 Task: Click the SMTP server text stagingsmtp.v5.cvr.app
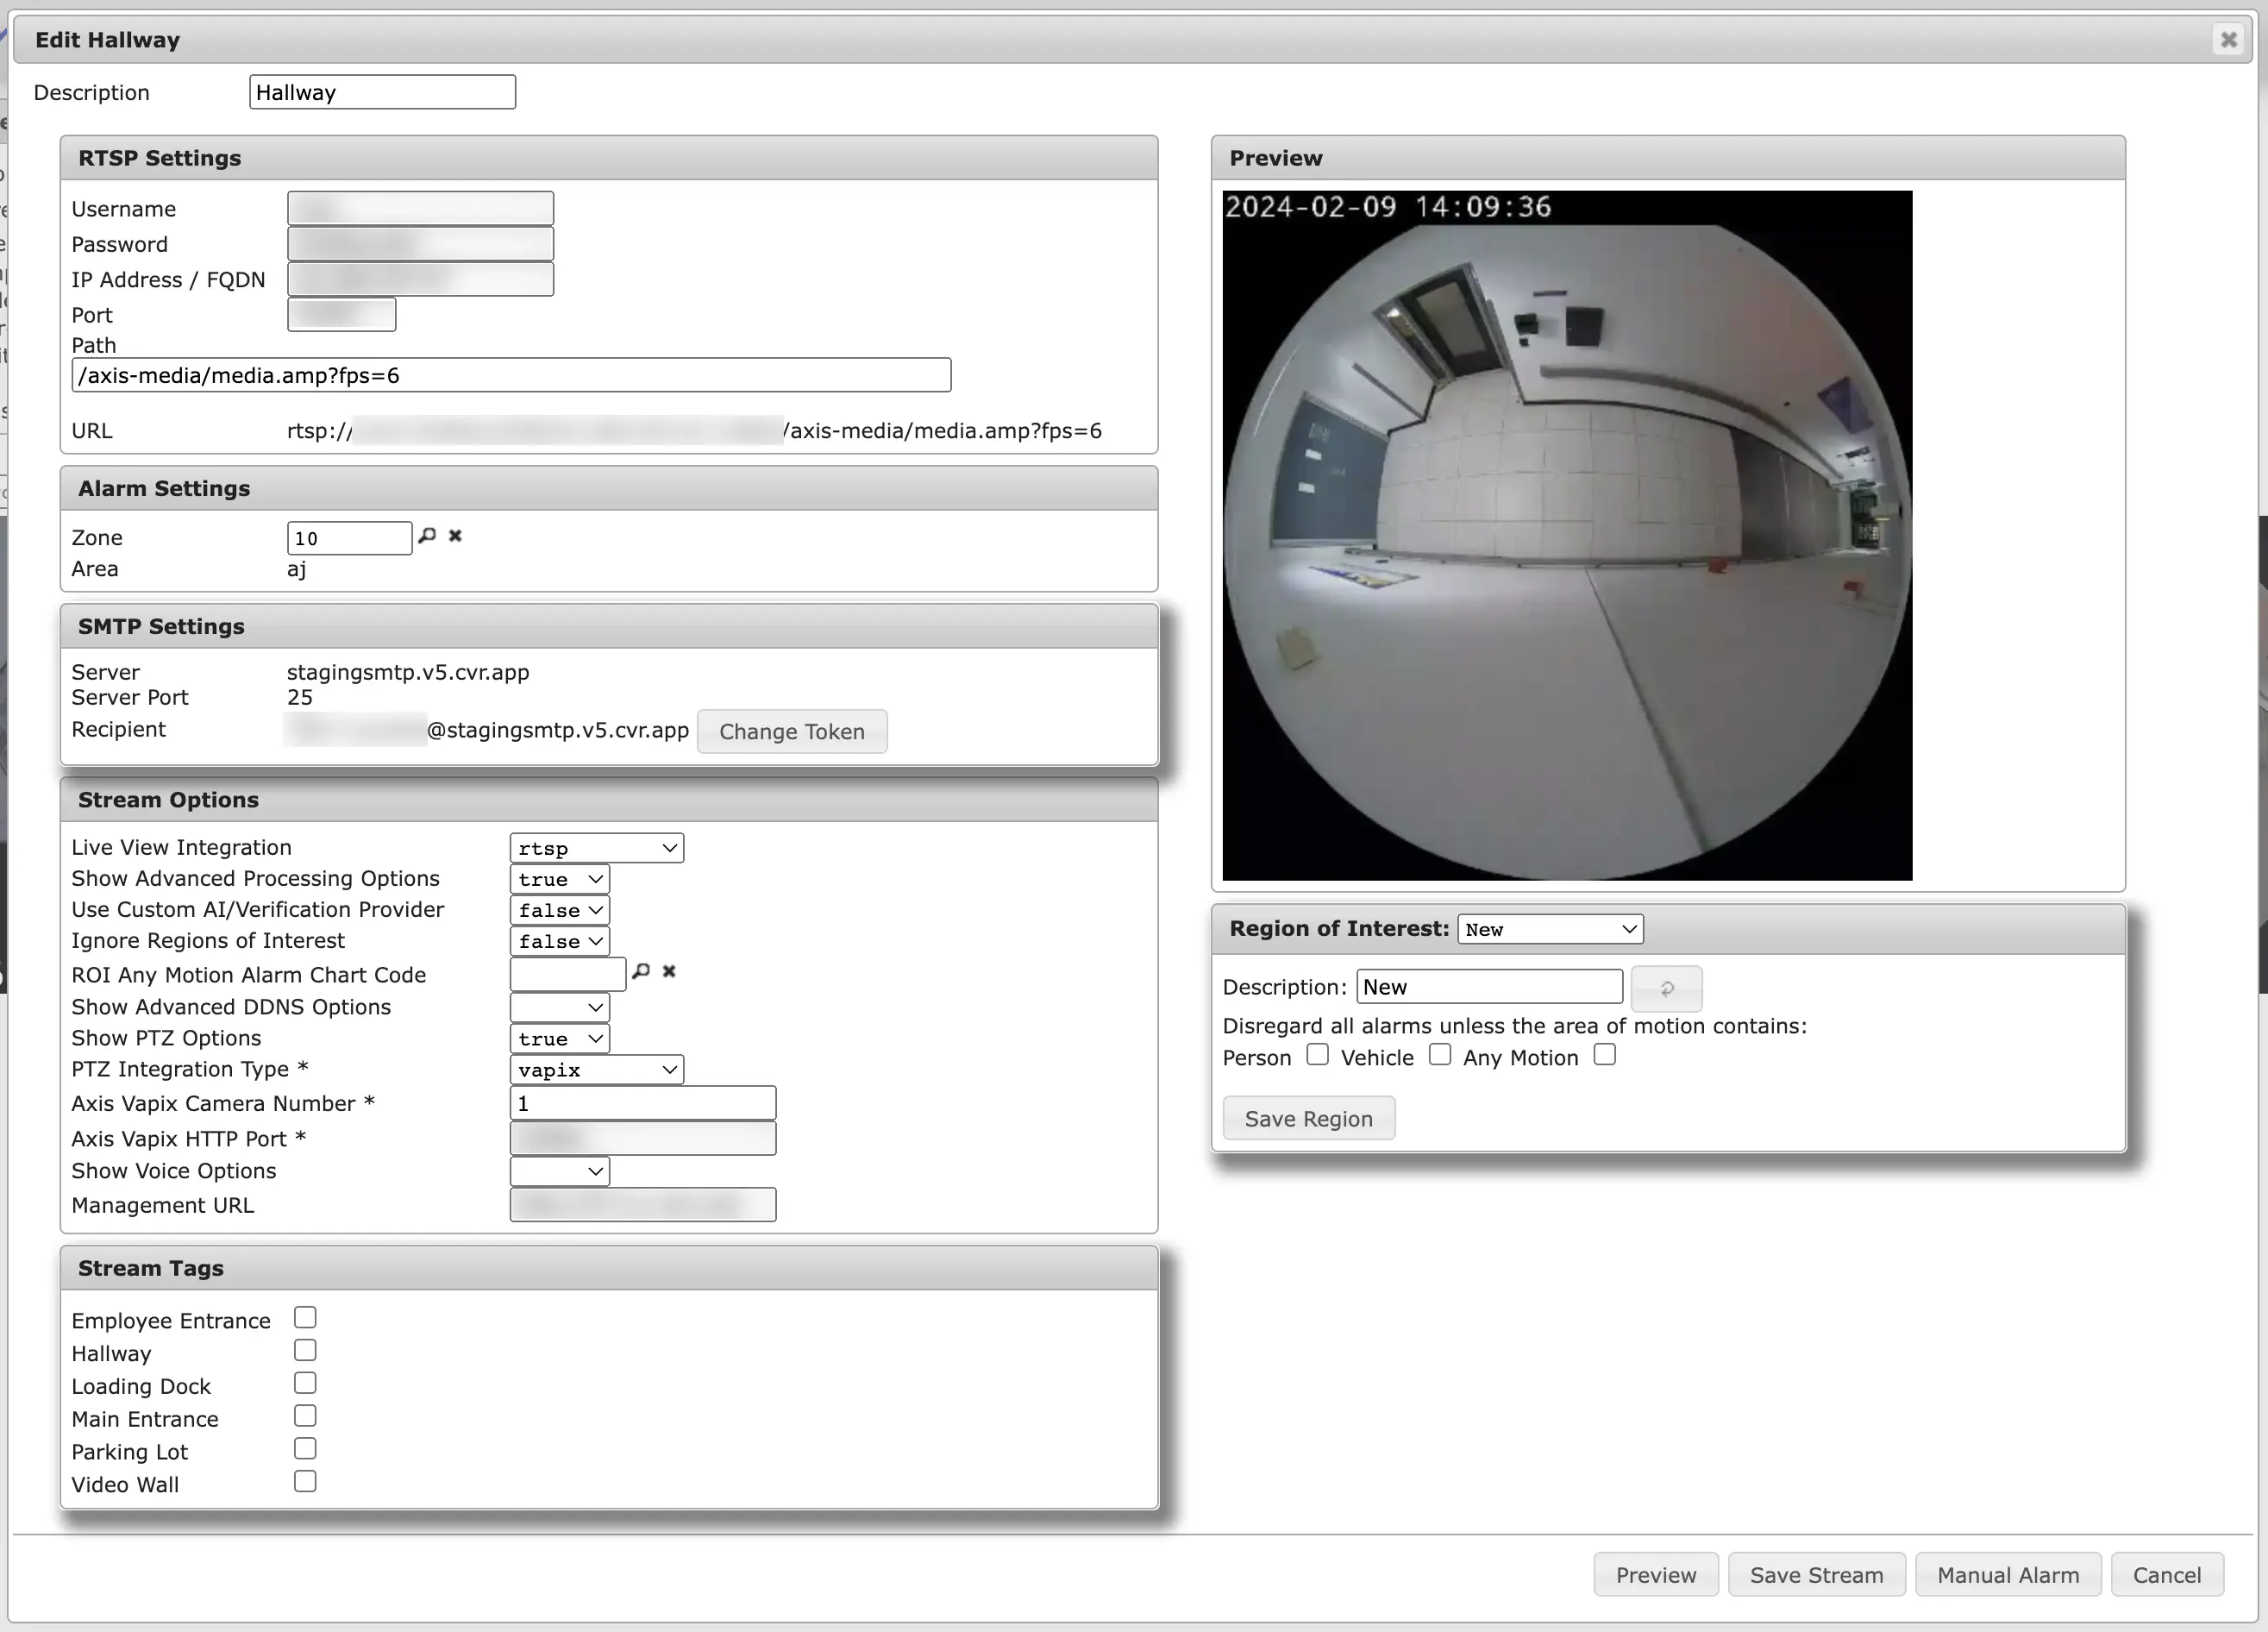[408, 672]
